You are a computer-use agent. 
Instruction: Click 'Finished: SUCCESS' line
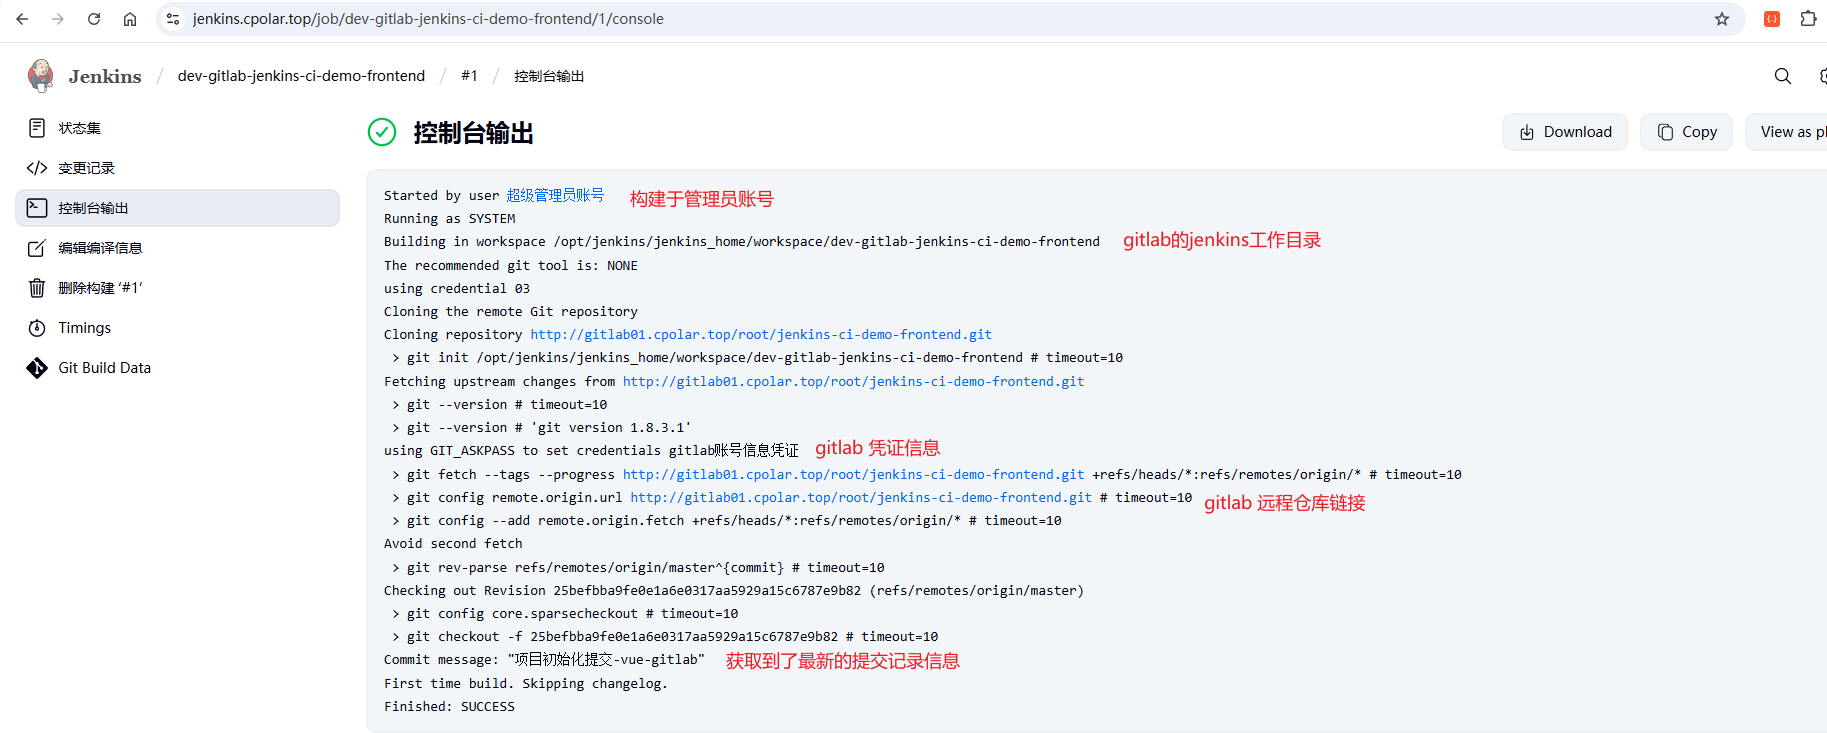point(449,707)
